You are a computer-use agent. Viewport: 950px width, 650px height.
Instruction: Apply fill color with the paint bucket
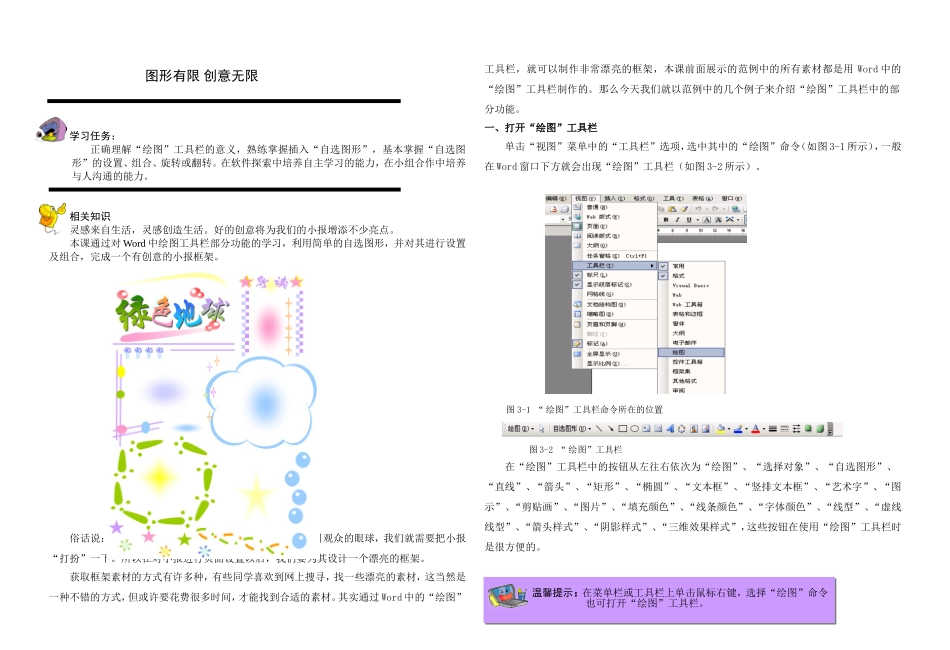[720, 428]
